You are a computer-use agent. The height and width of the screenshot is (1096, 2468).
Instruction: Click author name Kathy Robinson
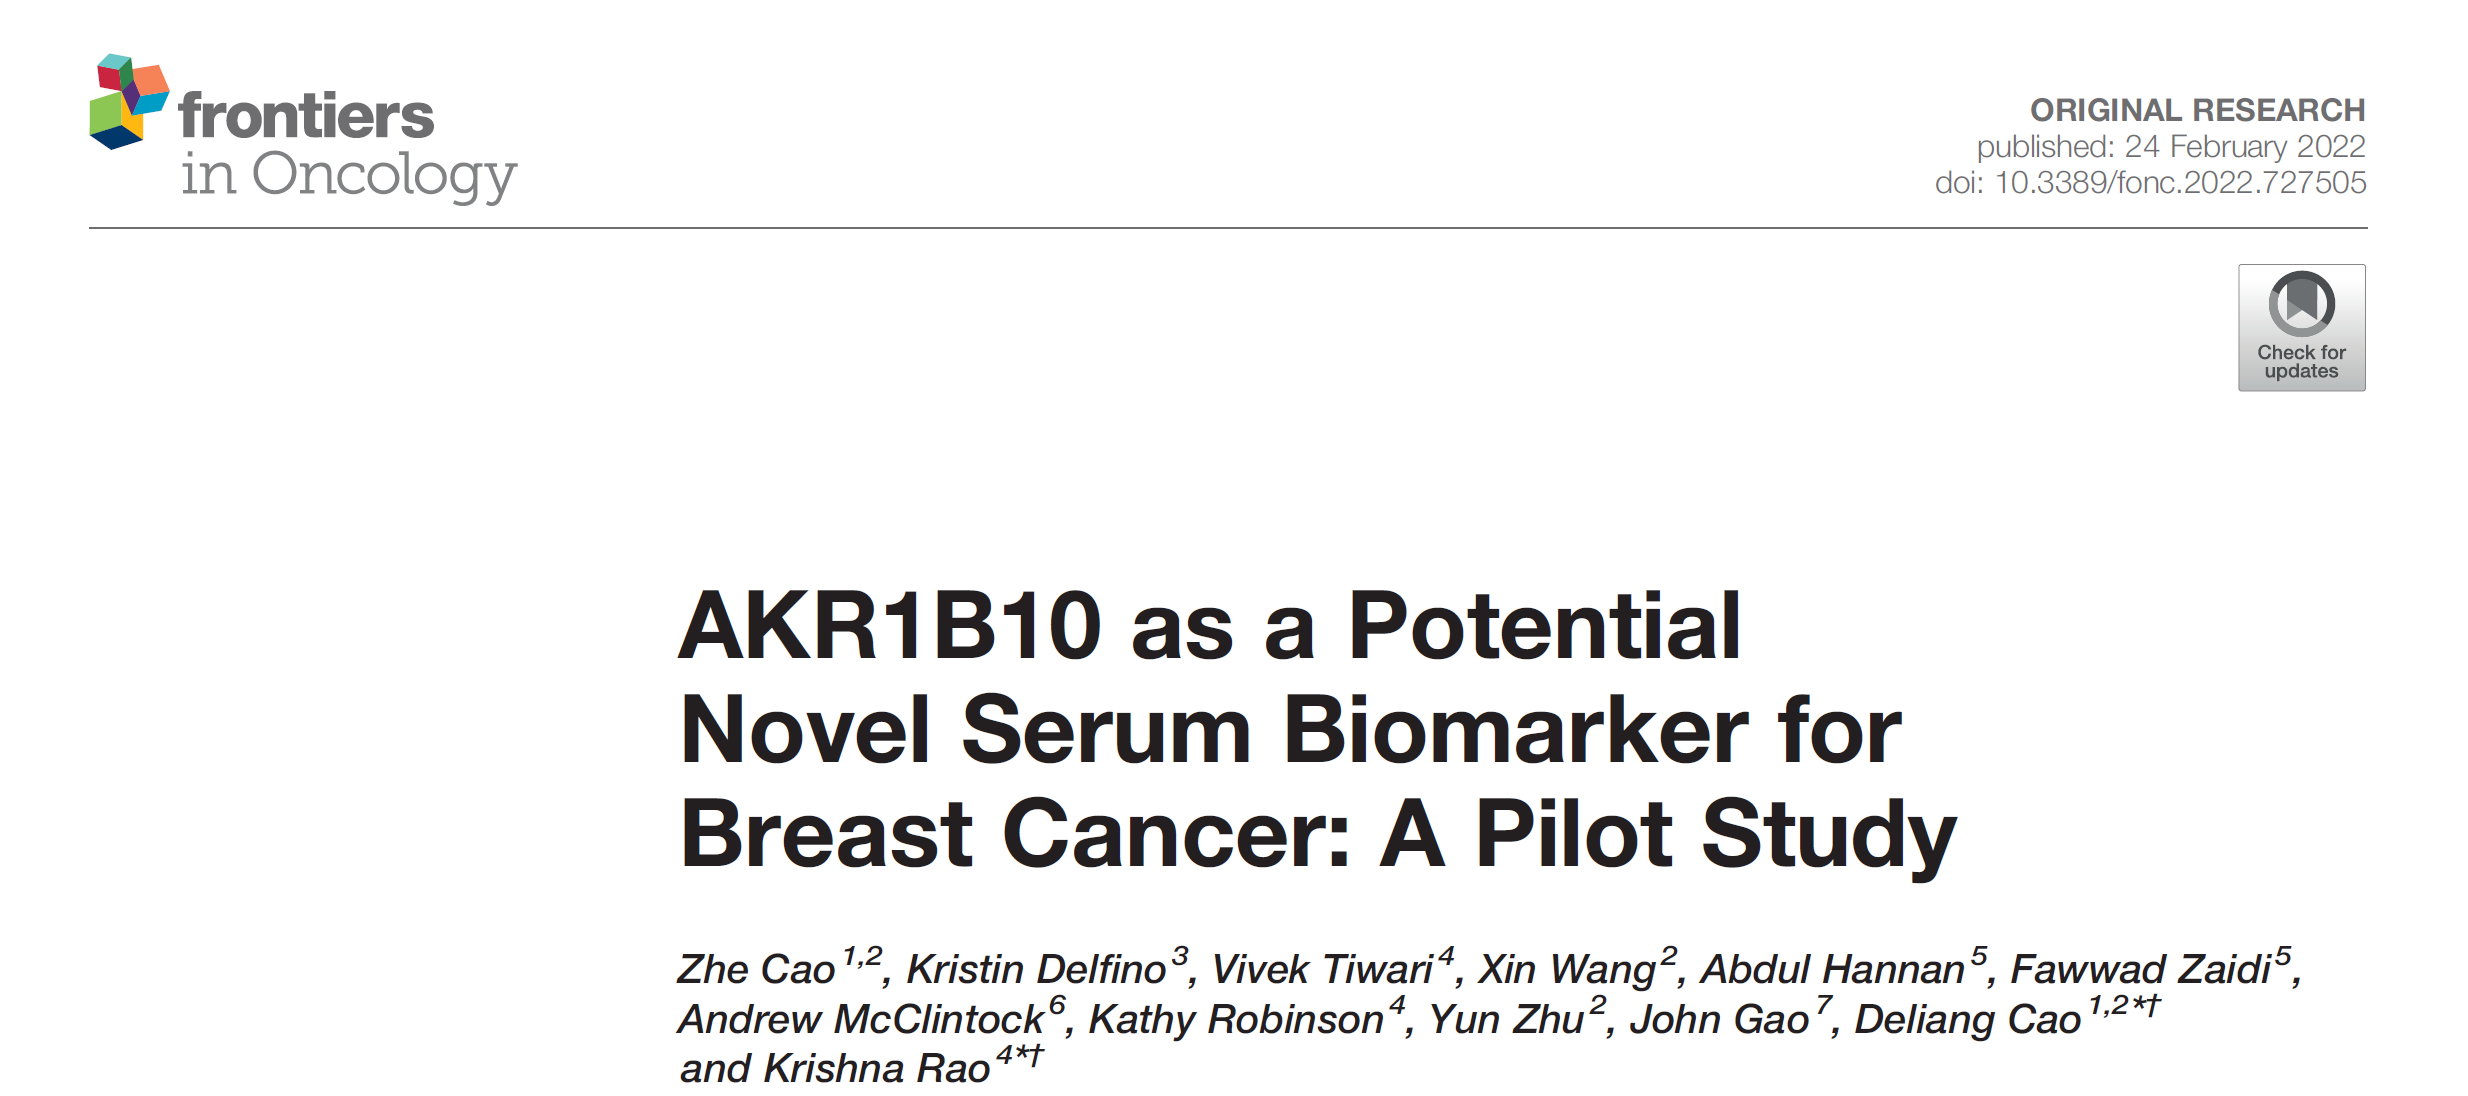tap(1235, 1019)
